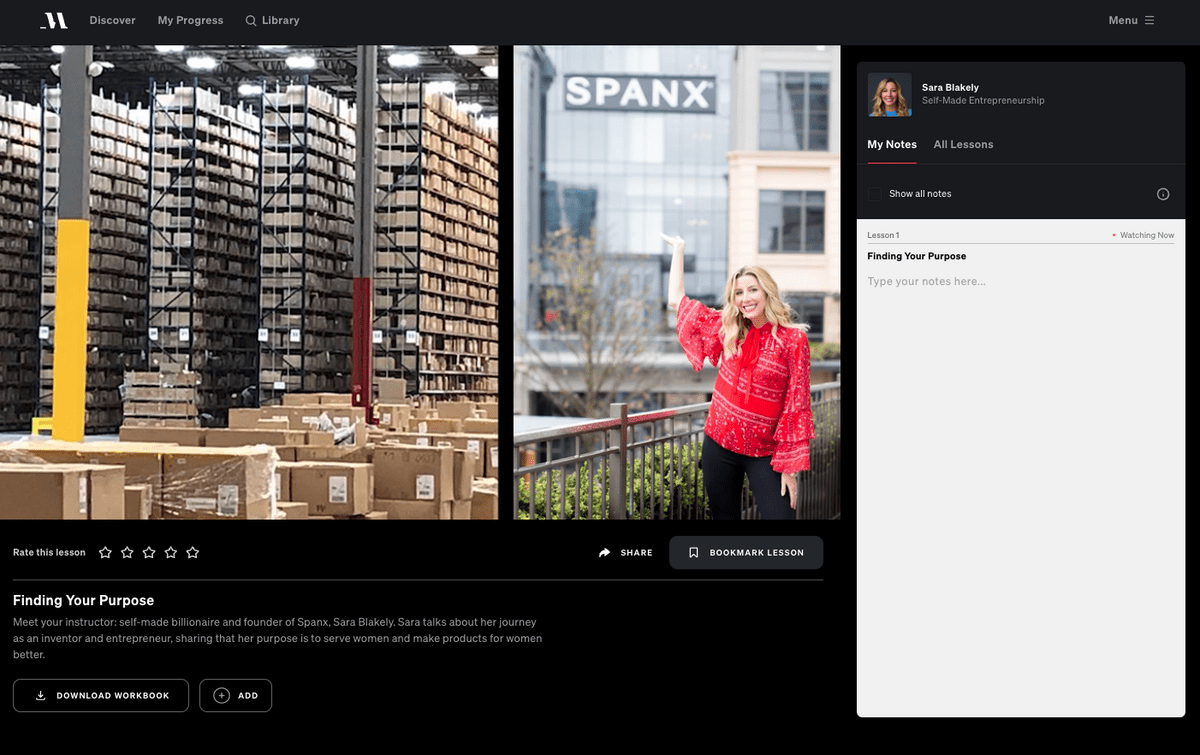This screenshot has width=1200, height=755.
Task: Click the SHARE label
Action: click(x=636, y=553)
